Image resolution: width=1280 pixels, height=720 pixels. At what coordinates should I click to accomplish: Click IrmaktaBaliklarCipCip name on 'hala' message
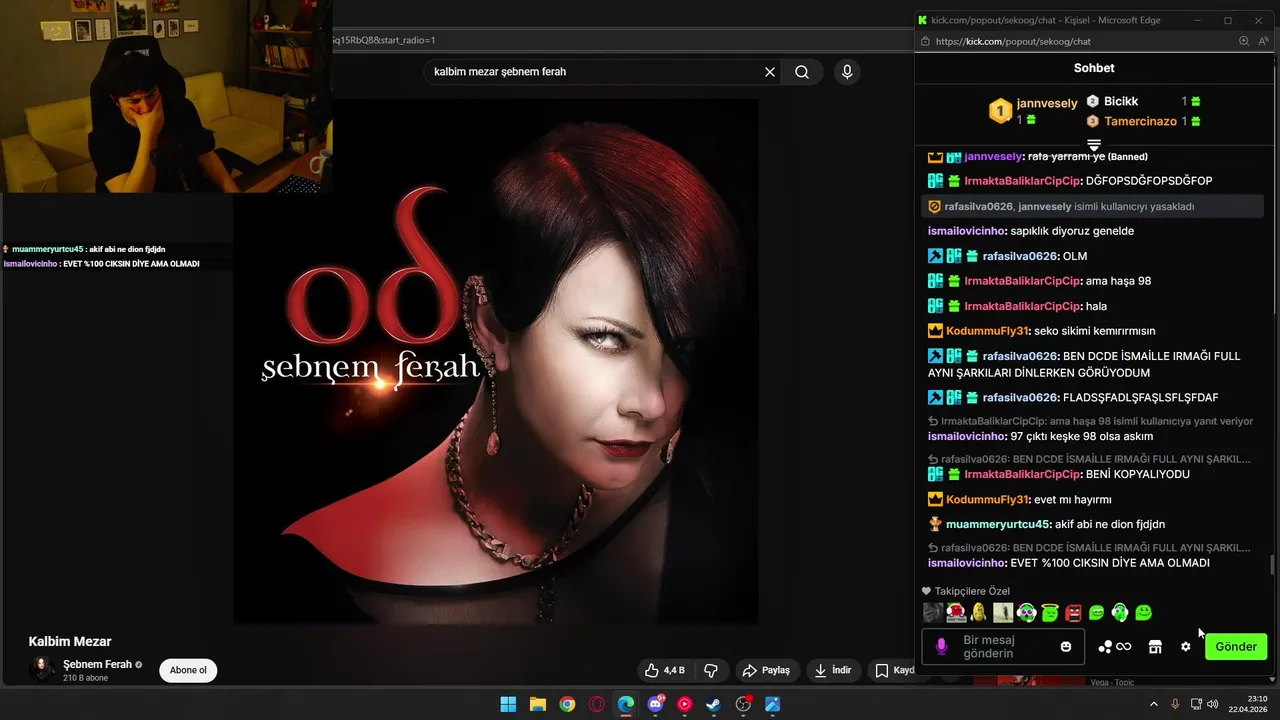click(x=1023, y=306)
